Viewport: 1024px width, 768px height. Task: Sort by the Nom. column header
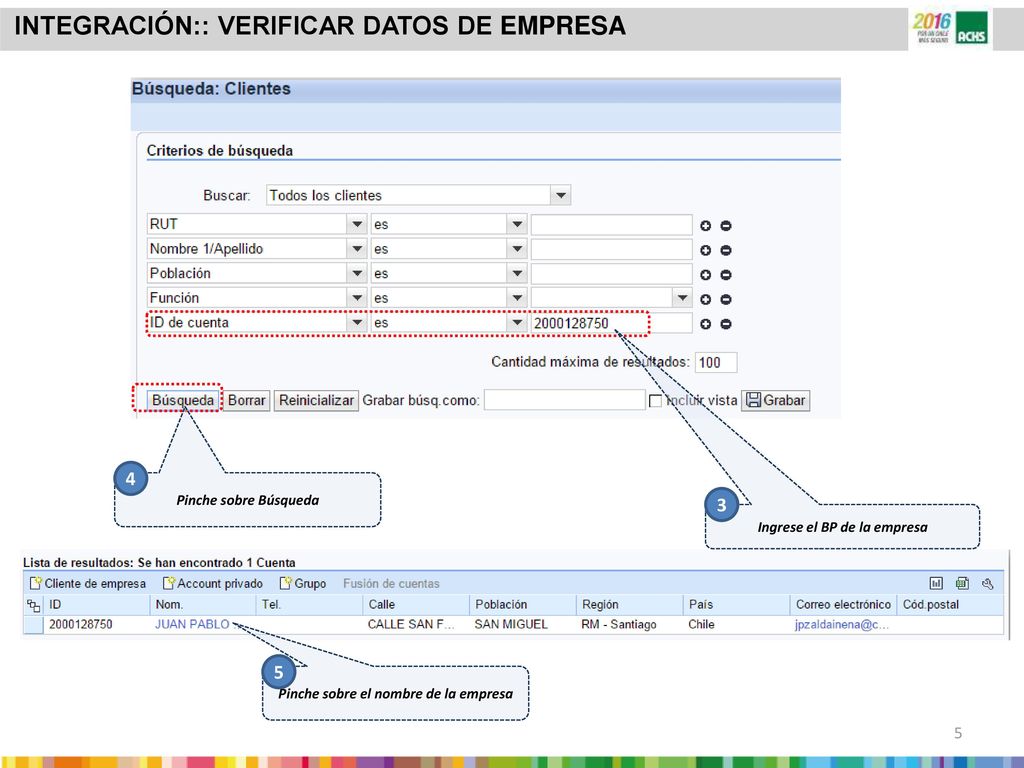pos(202,605)
